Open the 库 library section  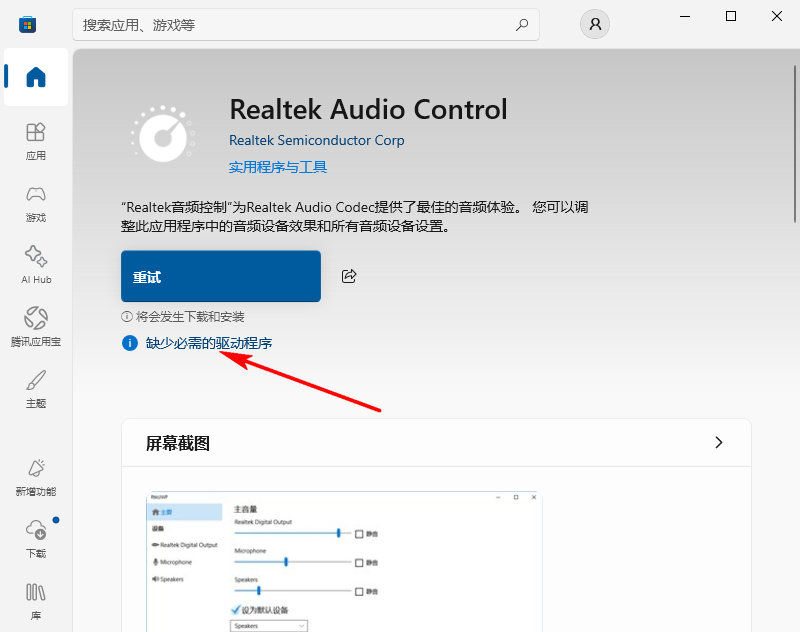click(36, 602)
